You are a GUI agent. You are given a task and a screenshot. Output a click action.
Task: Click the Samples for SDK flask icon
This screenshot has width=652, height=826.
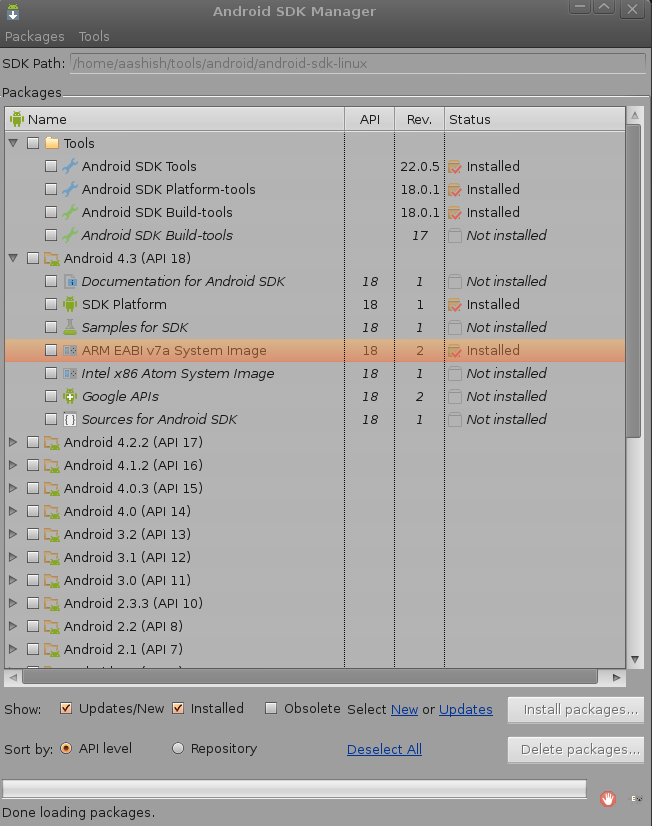[x=70, y=327]
